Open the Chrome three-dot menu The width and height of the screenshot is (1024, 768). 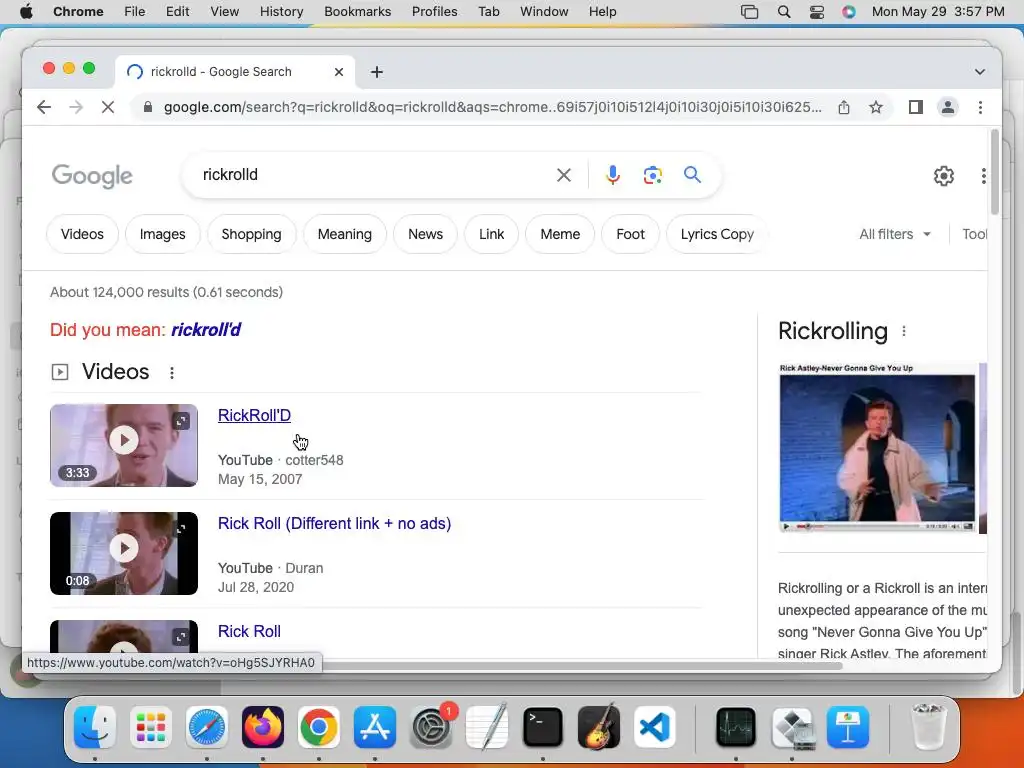click(x=980, y=107)
